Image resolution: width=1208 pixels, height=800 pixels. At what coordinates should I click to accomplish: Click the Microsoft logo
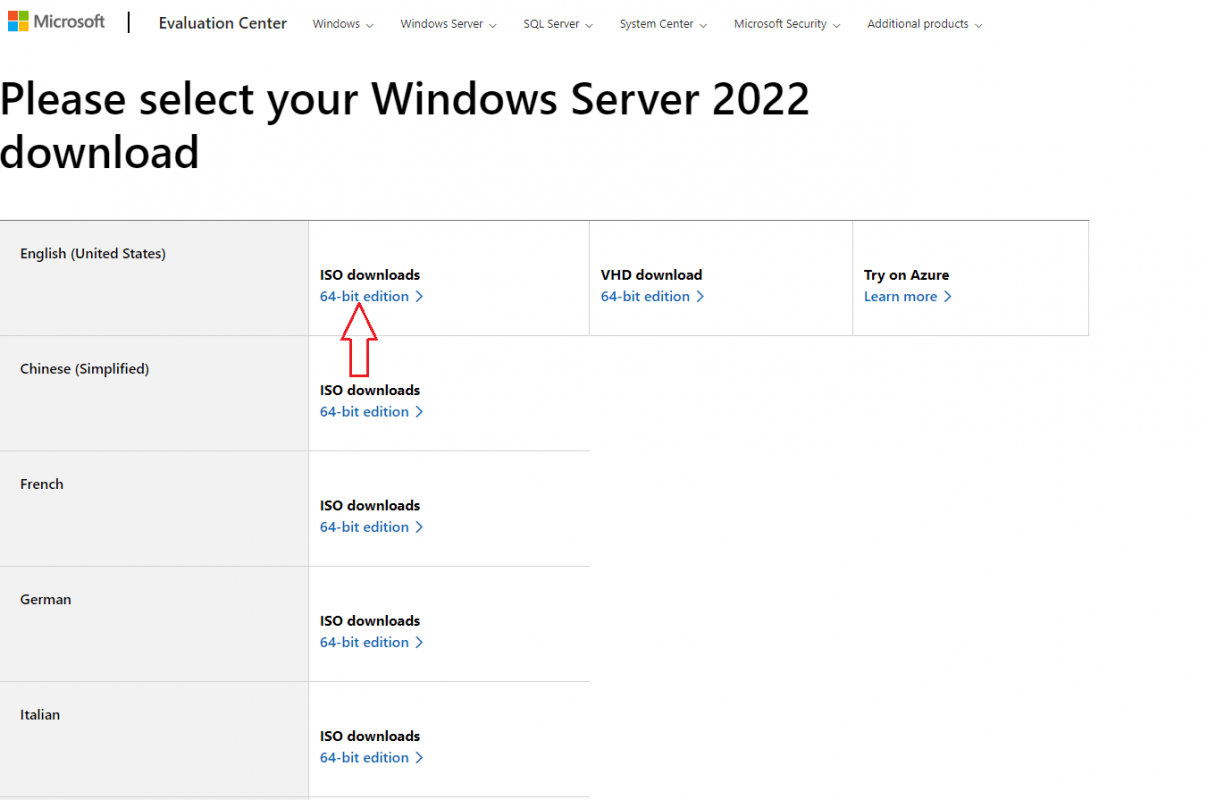tap(56, 21)
